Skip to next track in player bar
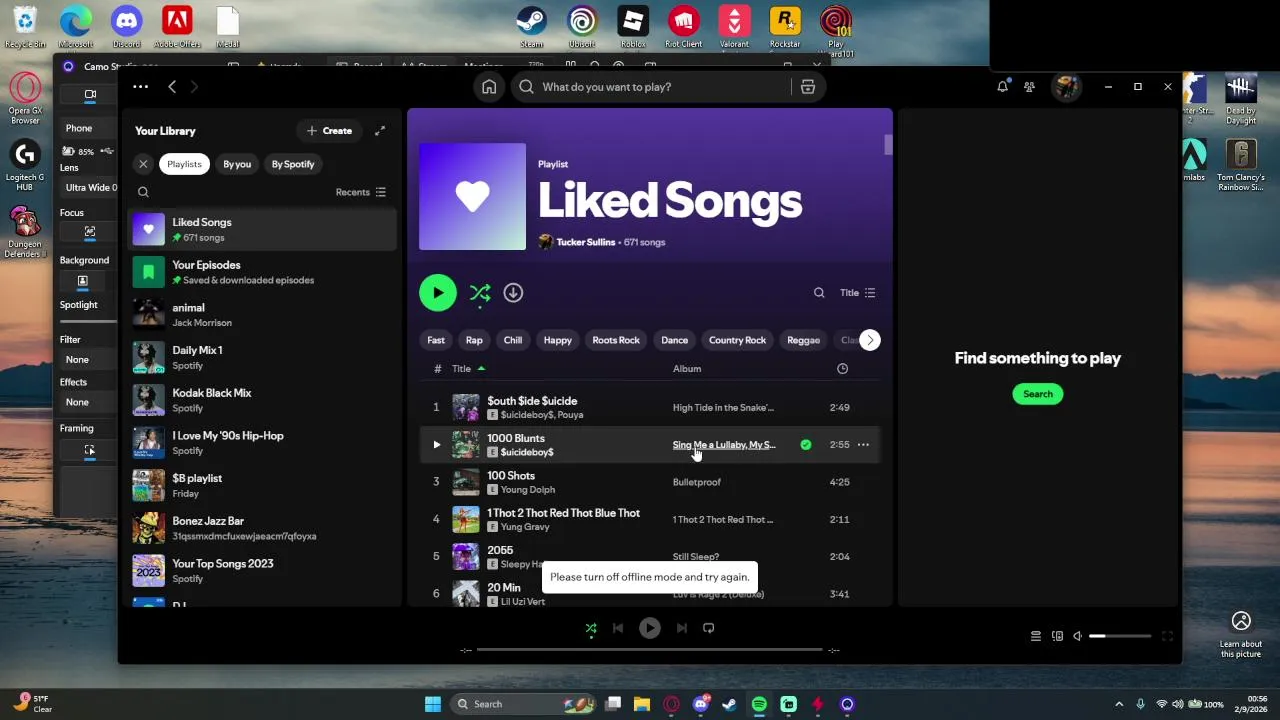Screen dimensions: 1280x720 click(x=682, y=628)
